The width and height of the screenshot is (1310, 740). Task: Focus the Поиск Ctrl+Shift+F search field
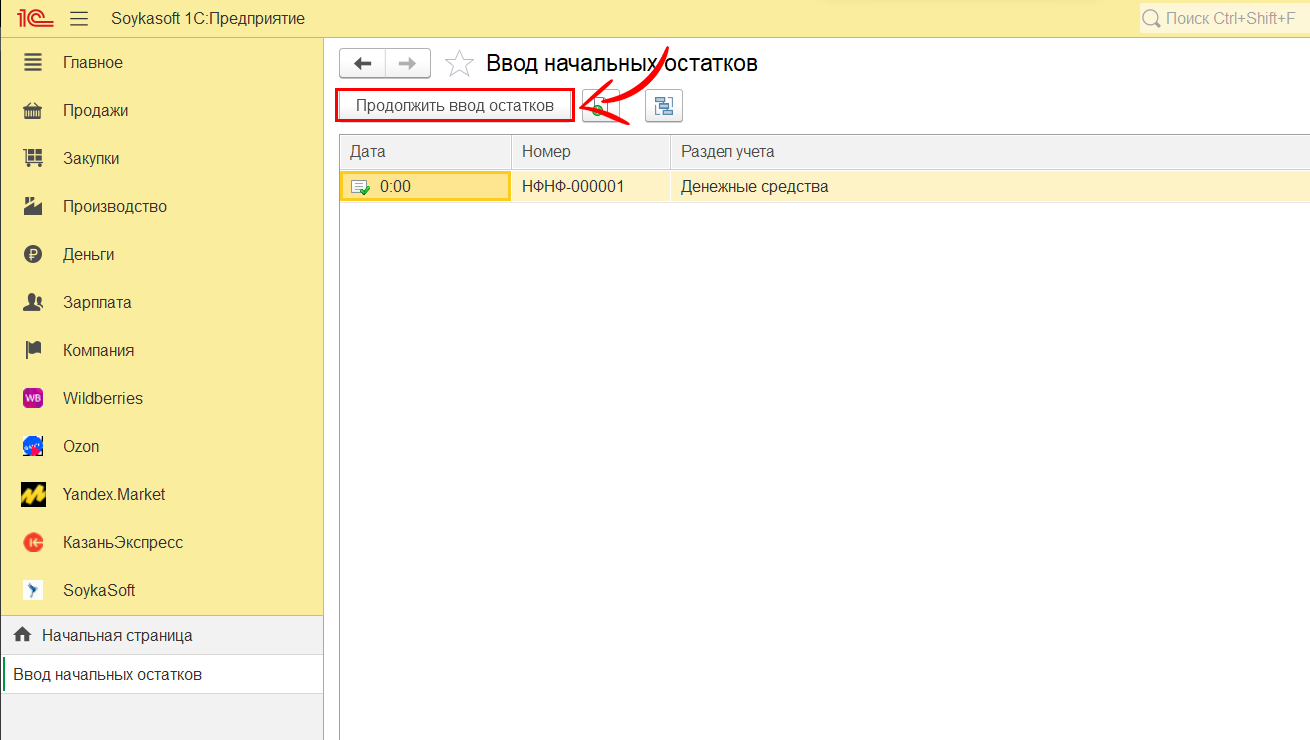click(x=1225, y=18)
